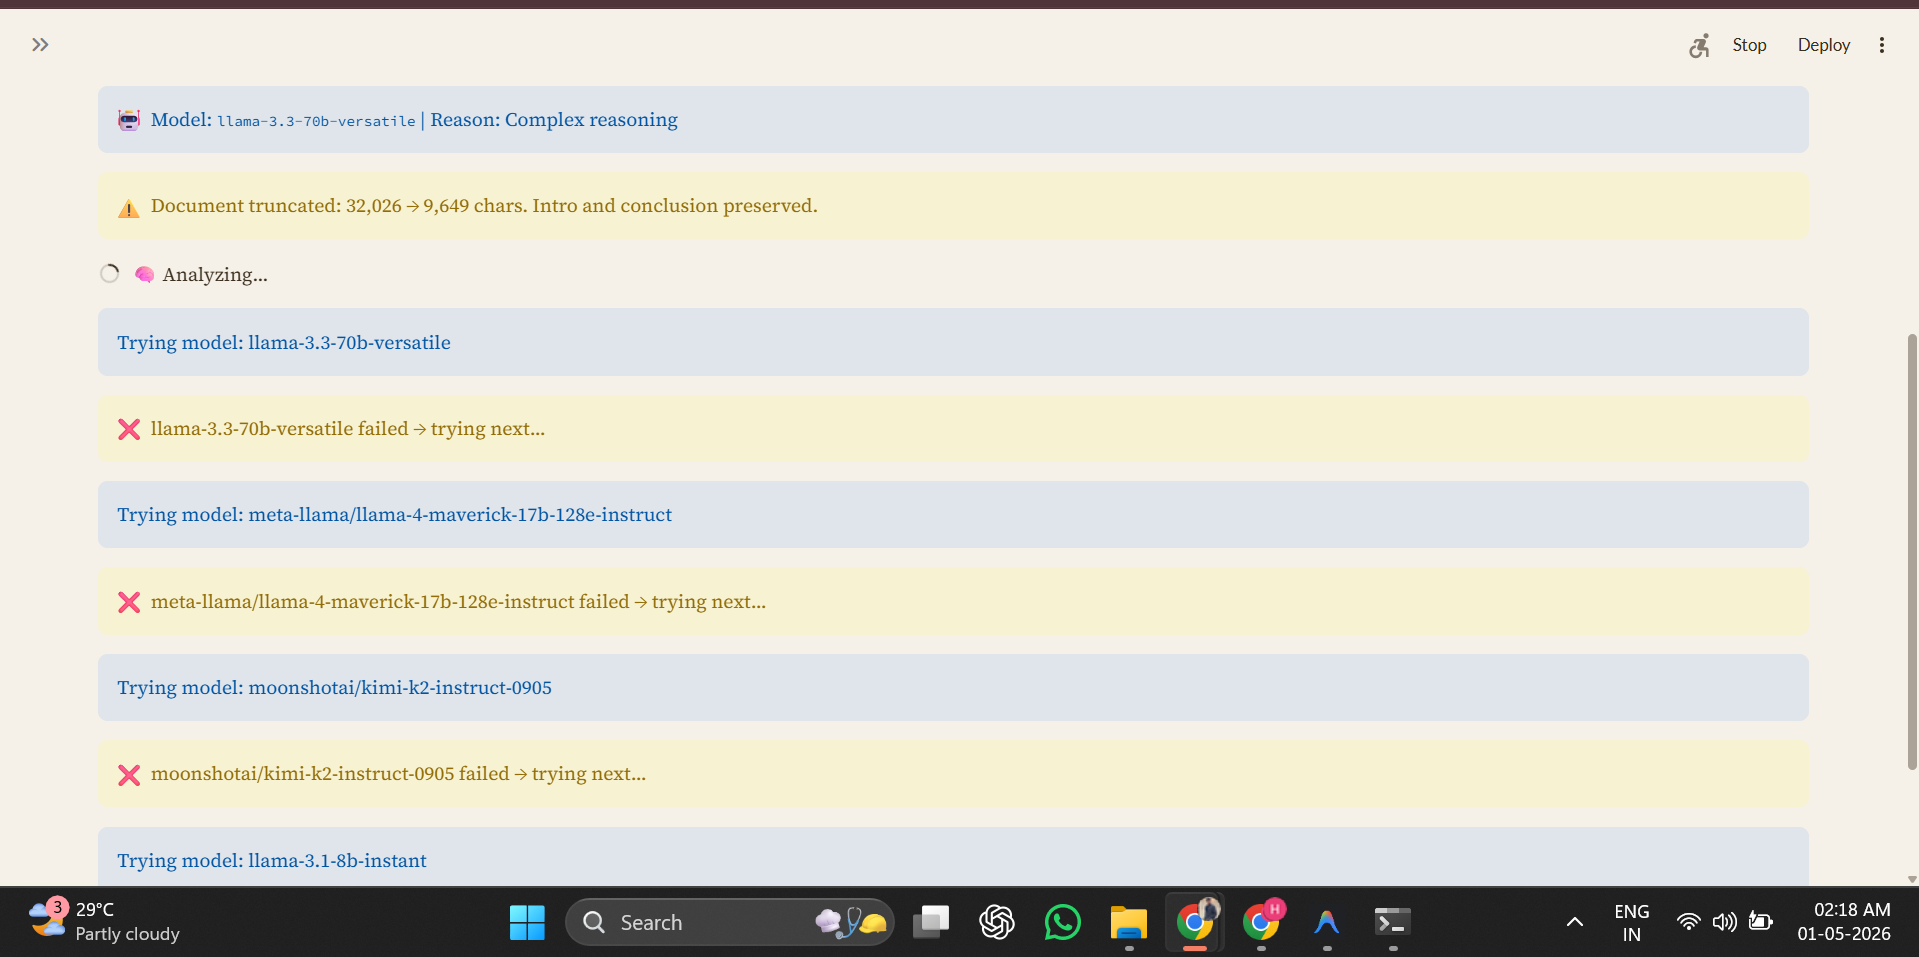Open the Deploy option
This screenshot has width=1919, height=957.
(1823, 45)
